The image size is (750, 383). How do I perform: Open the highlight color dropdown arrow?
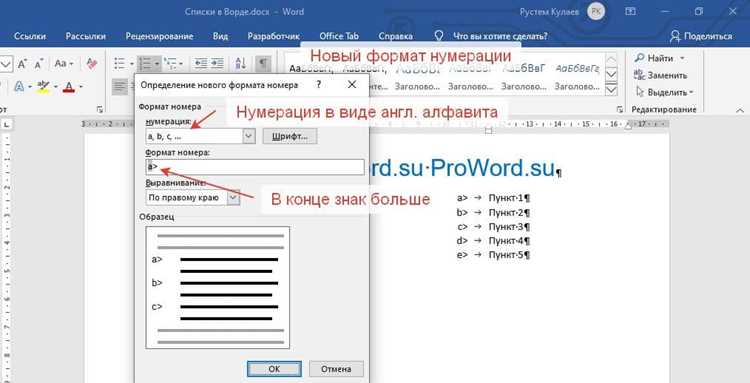coord(55,87)
